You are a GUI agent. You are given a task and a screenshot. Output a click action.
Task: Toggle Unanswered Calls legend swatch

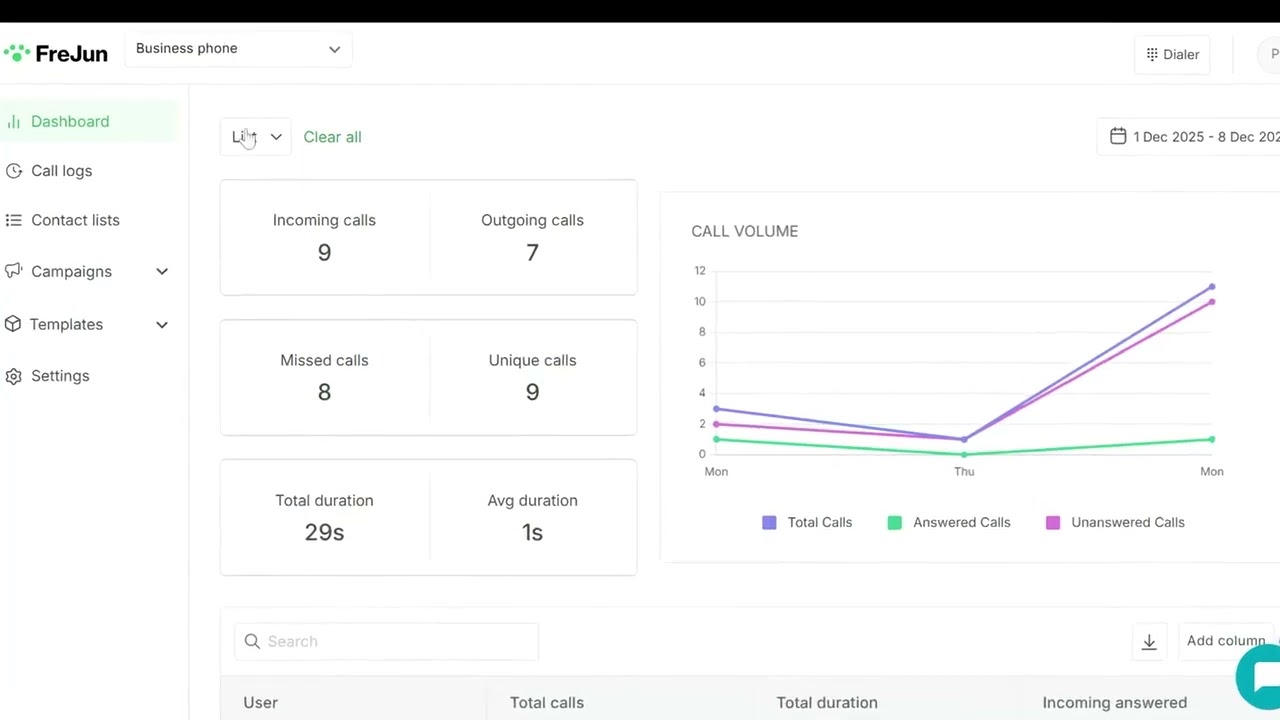(1052, 522)
